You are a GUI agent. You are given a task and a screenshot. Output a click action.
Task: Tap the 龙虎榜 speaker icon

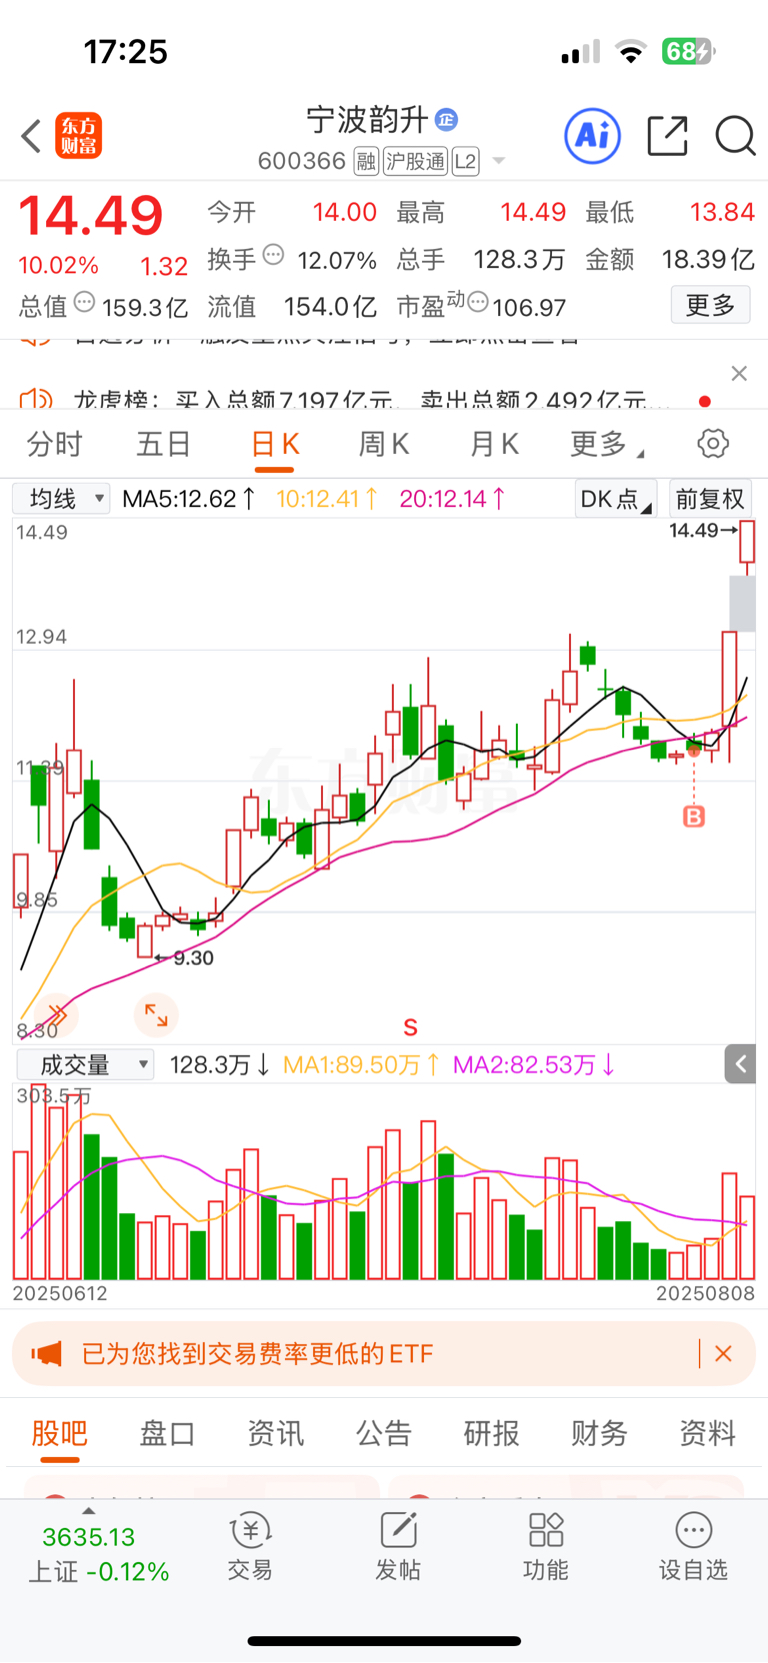click(36, 399)
